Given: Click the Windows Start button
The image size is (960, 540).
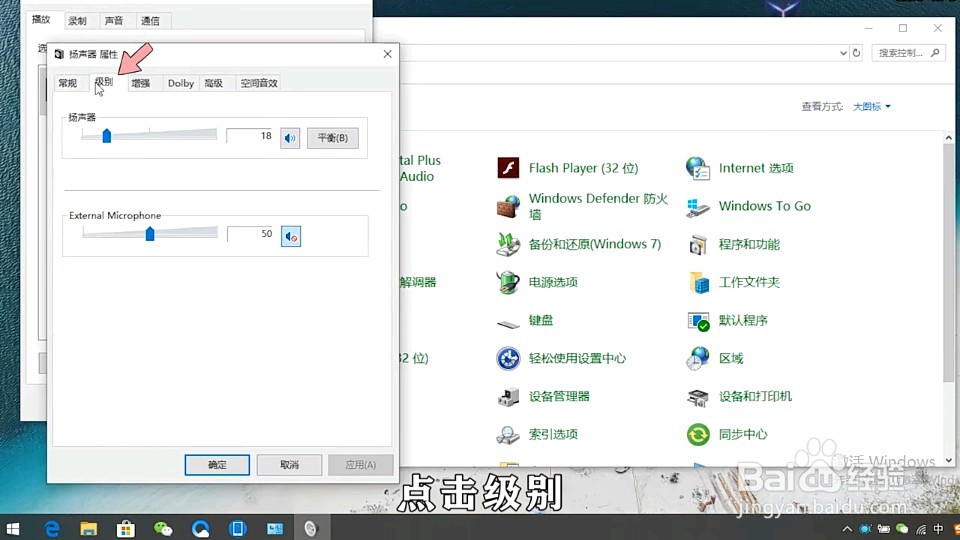Looking at the screenshot, I should coord(13,528).
